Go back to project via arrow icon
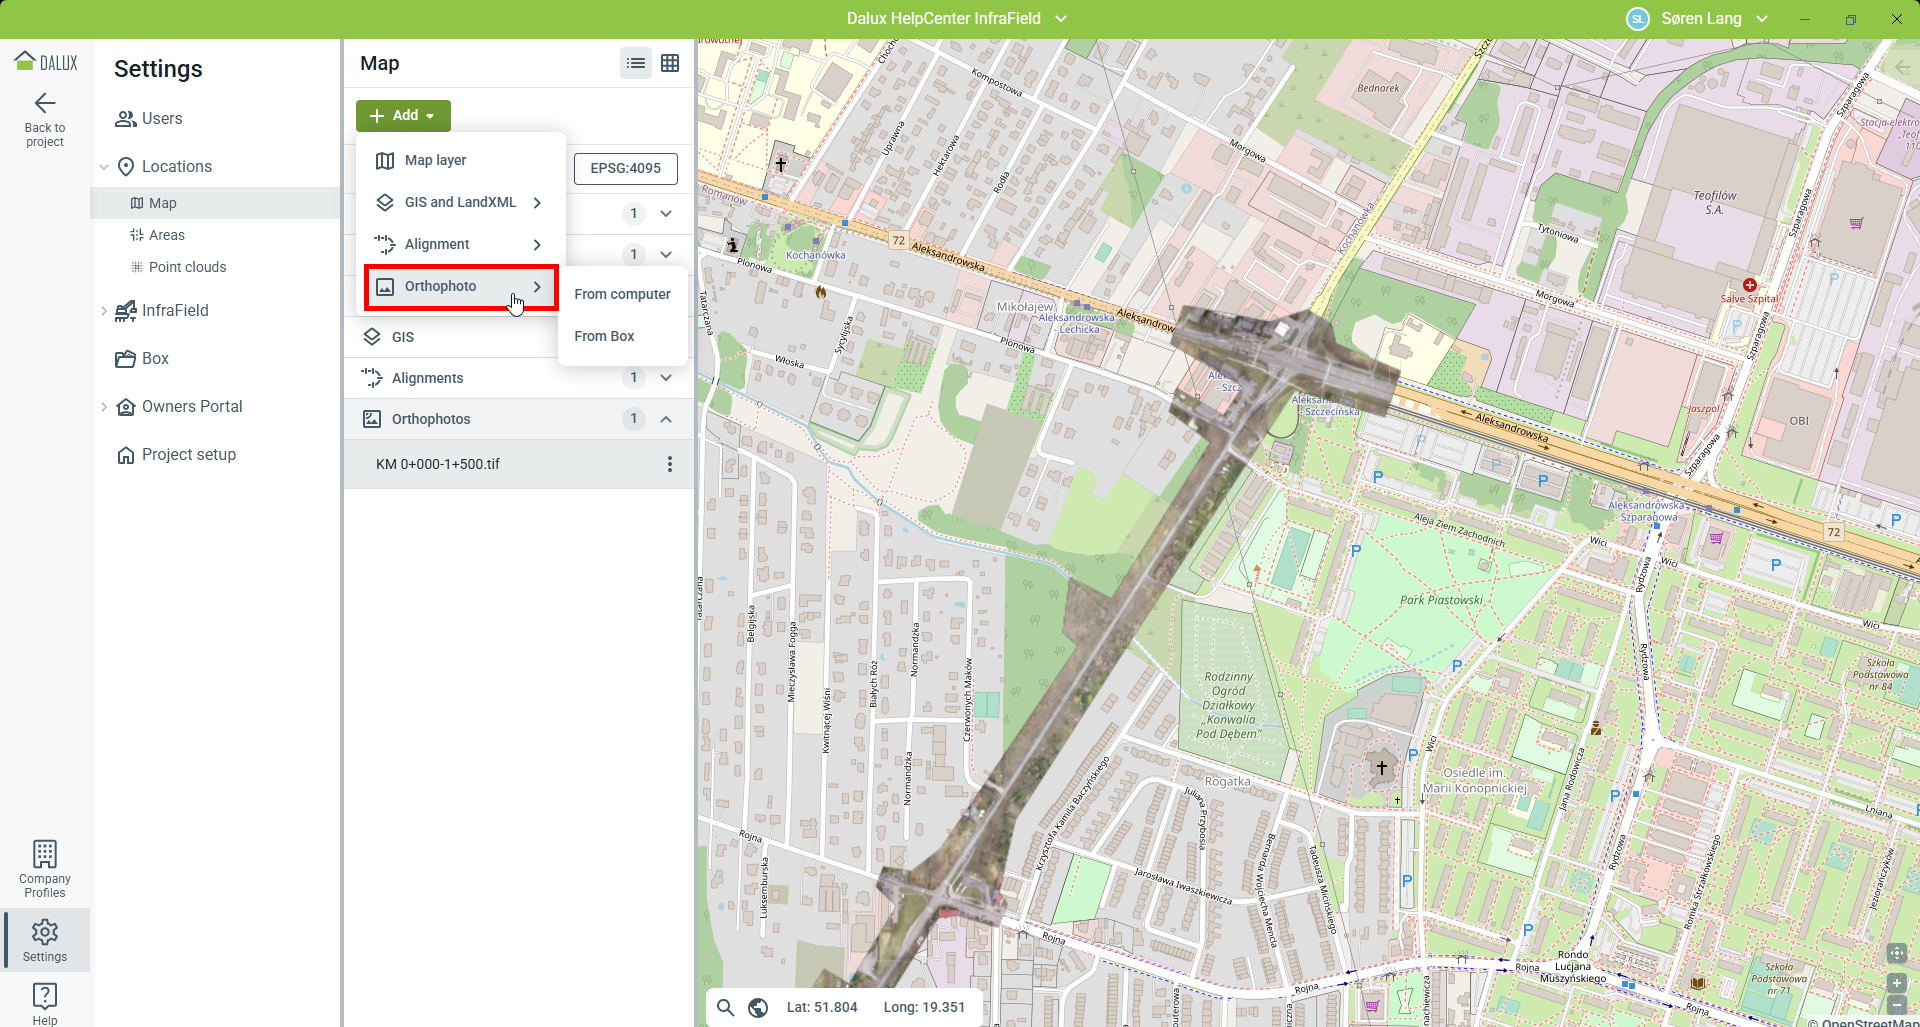The image size is (1920, 1027). (x=45, y=103)
